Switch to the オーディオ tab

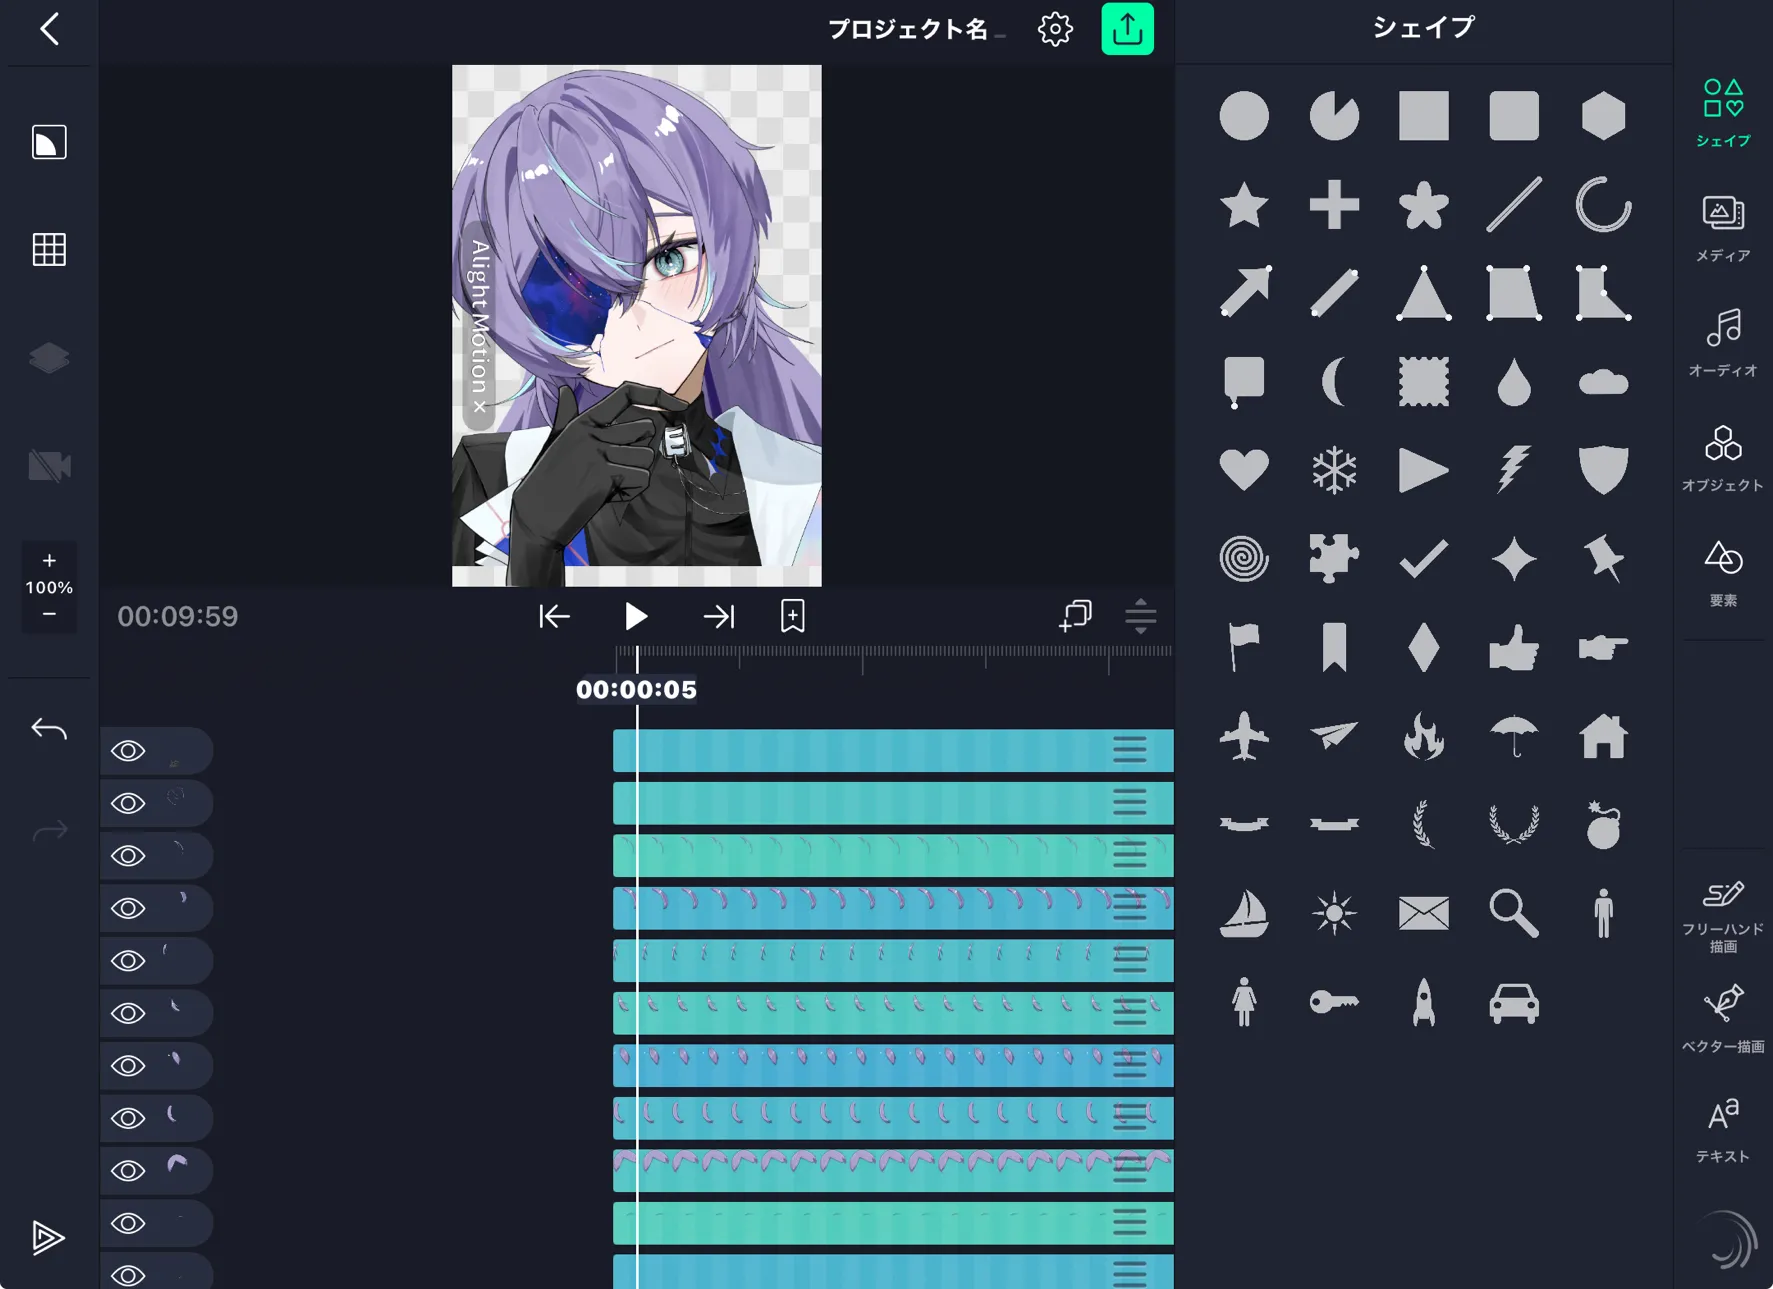pos(1723,343)
